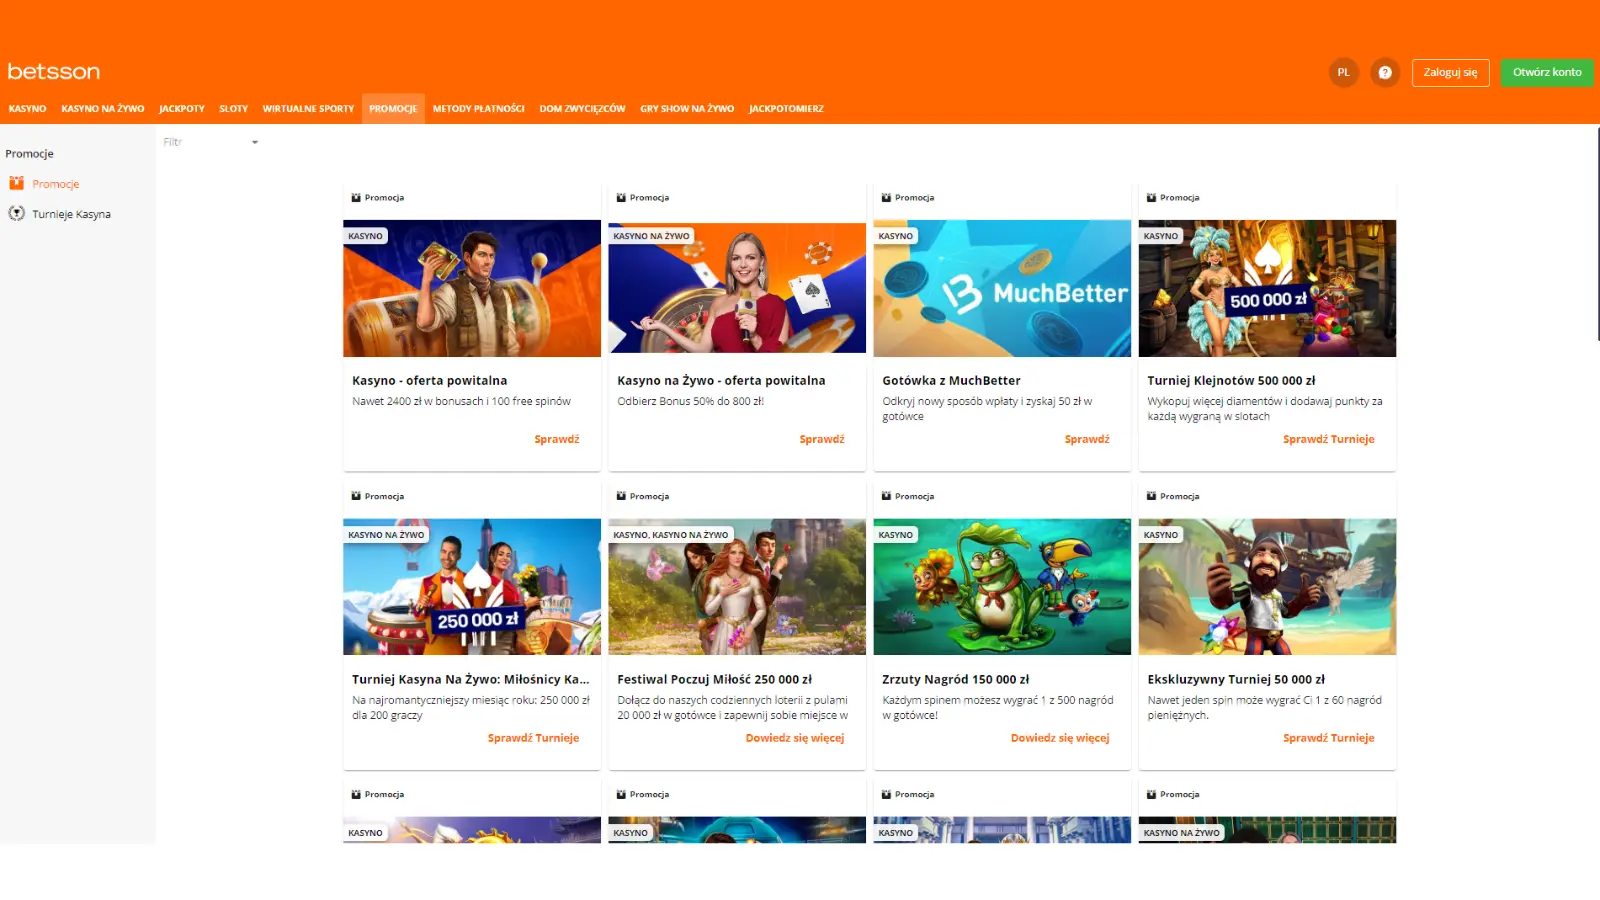The width and height of the screenshot is (1600, 900).
Task: Click the Zrzuty Nagród 150 000 zł title
Action: (955, 680)
